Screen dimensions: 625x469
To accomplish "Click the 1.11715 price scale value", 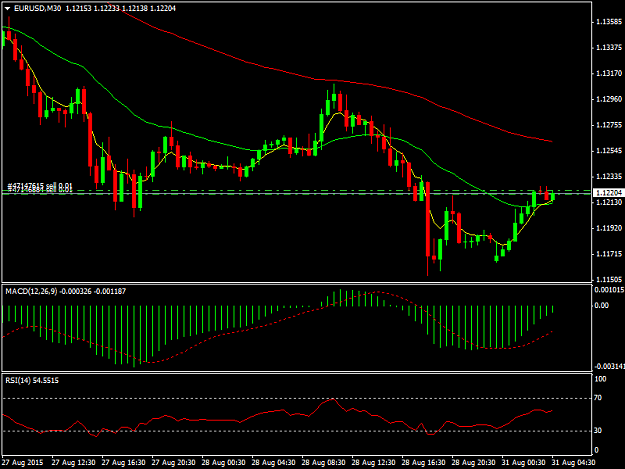I will point(609,254).
